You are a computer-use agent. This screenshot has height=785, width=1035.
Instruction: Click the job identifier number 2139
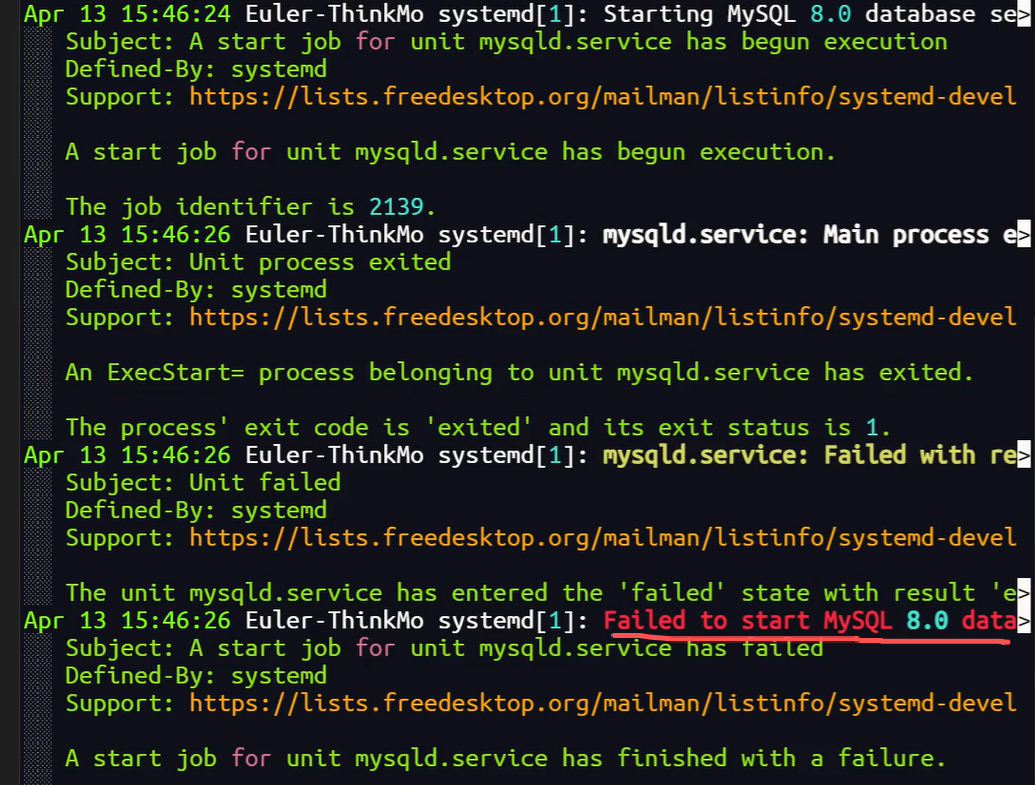(396, 207)
